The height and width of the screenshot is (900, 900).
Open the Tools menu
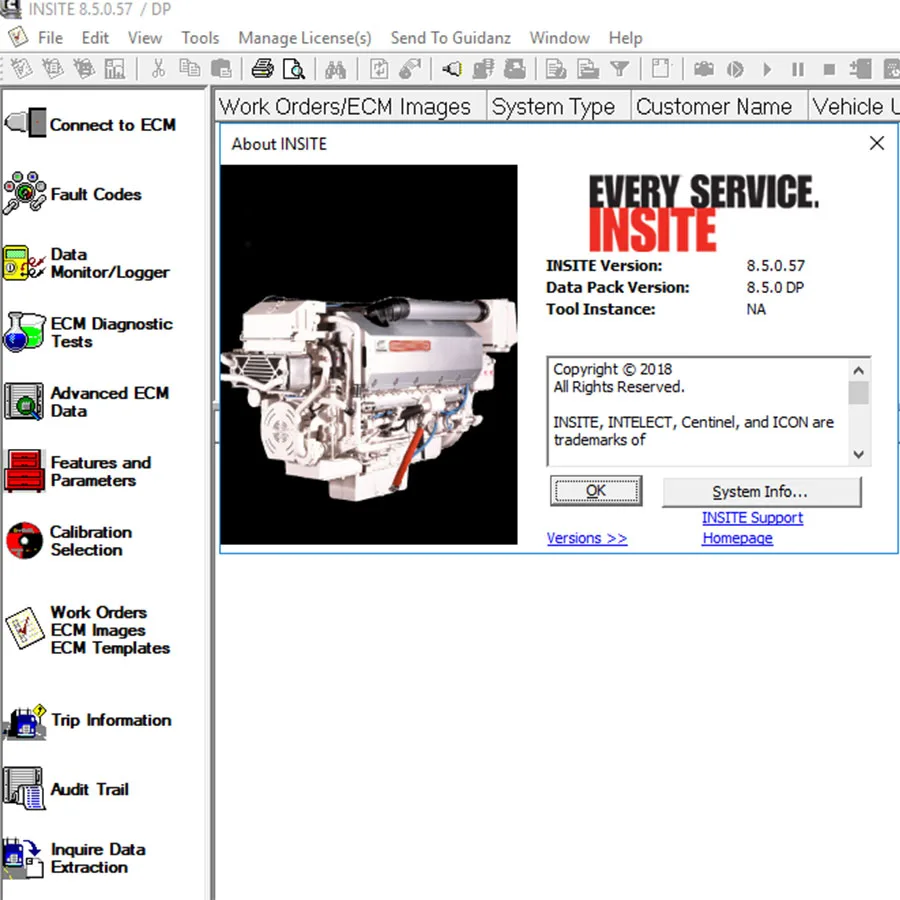point(200,38)
